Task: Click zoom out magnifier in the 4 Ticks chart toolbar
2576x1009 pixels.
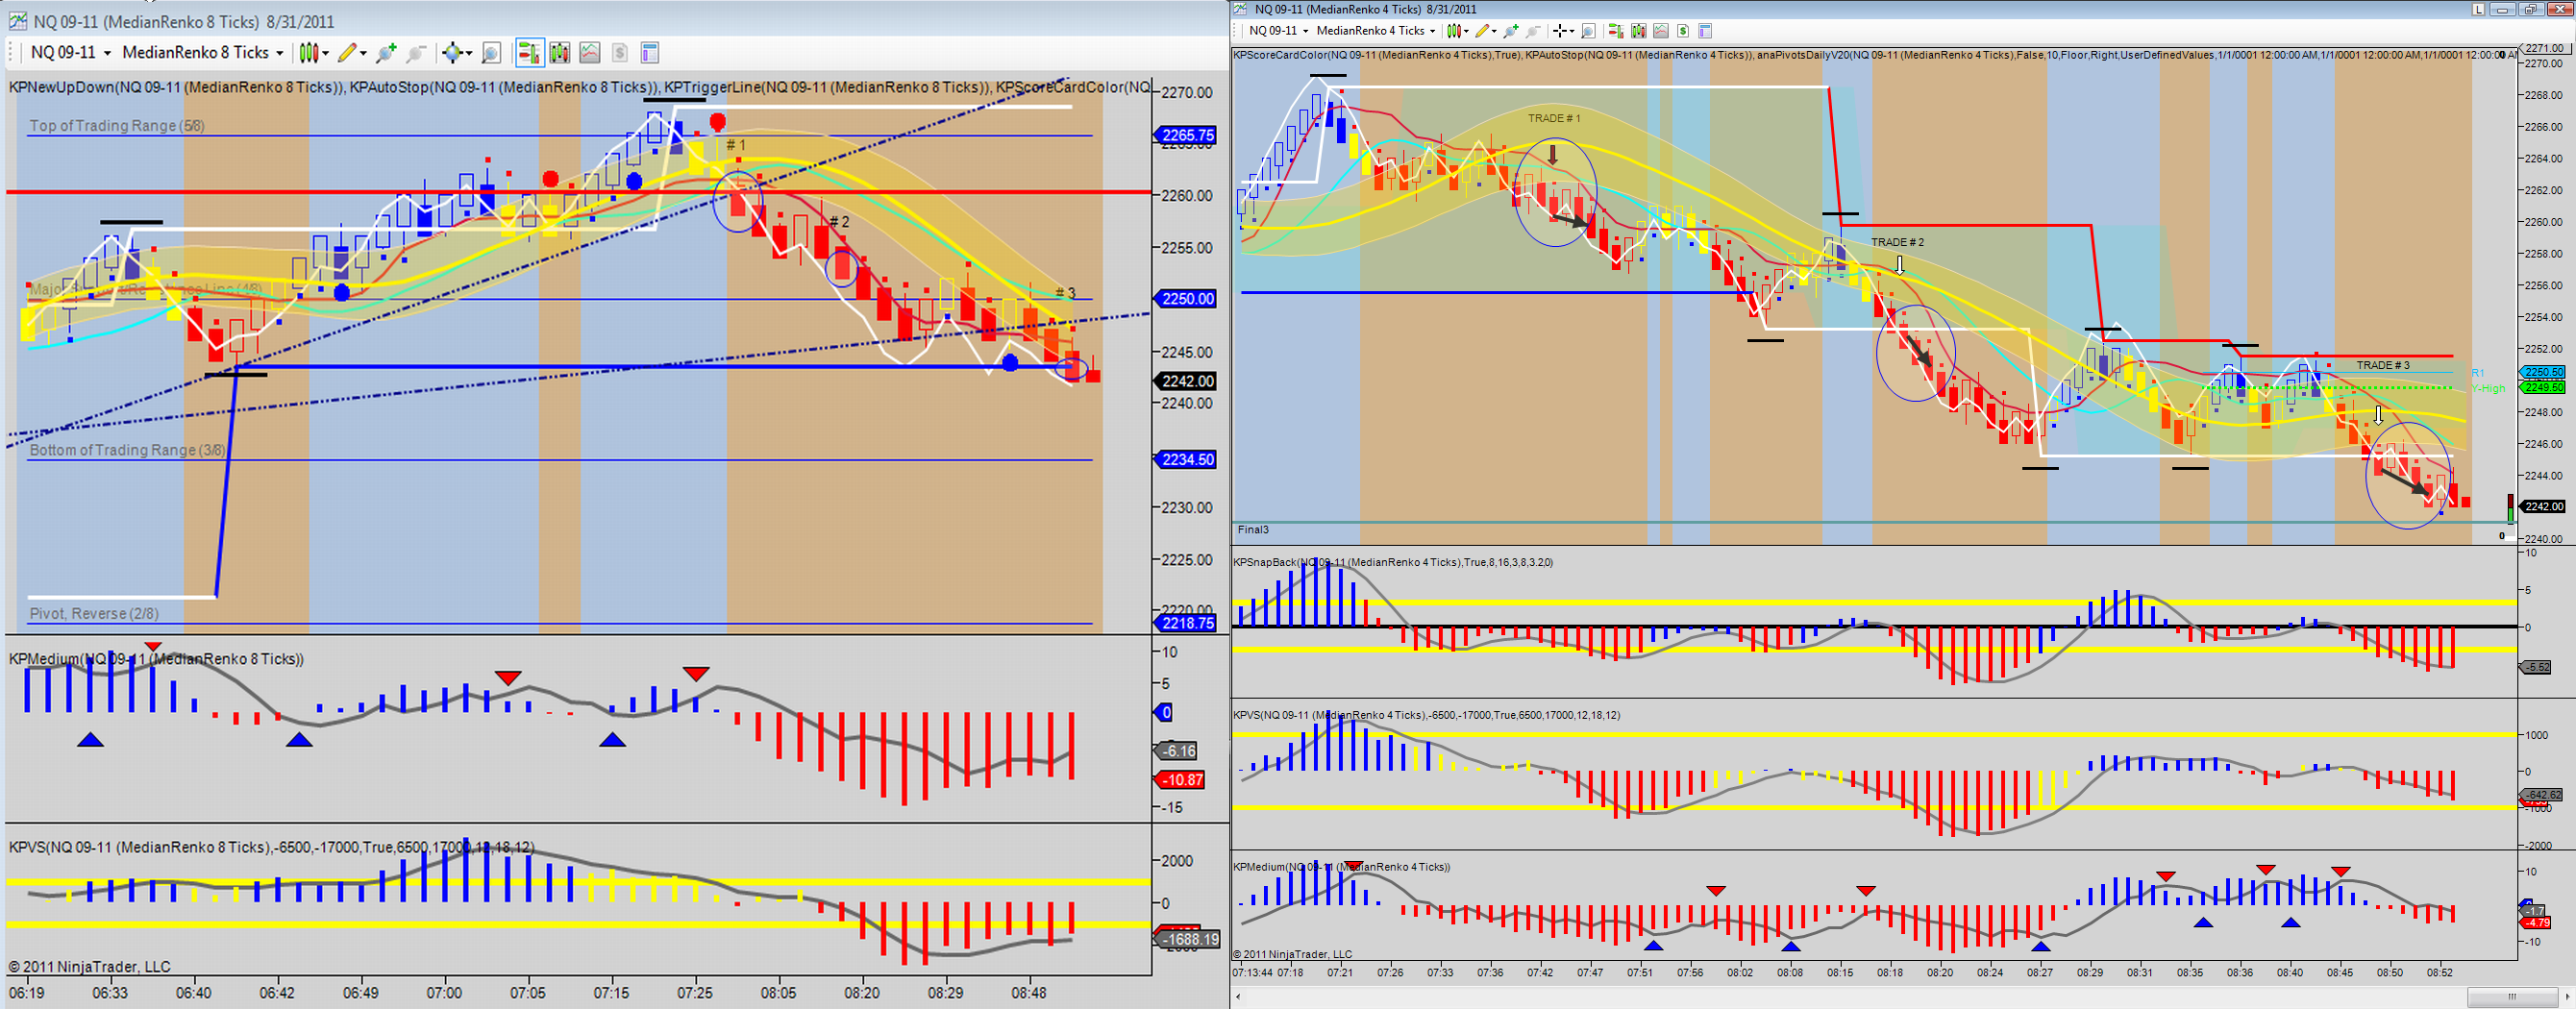Action: (1533, 31)
